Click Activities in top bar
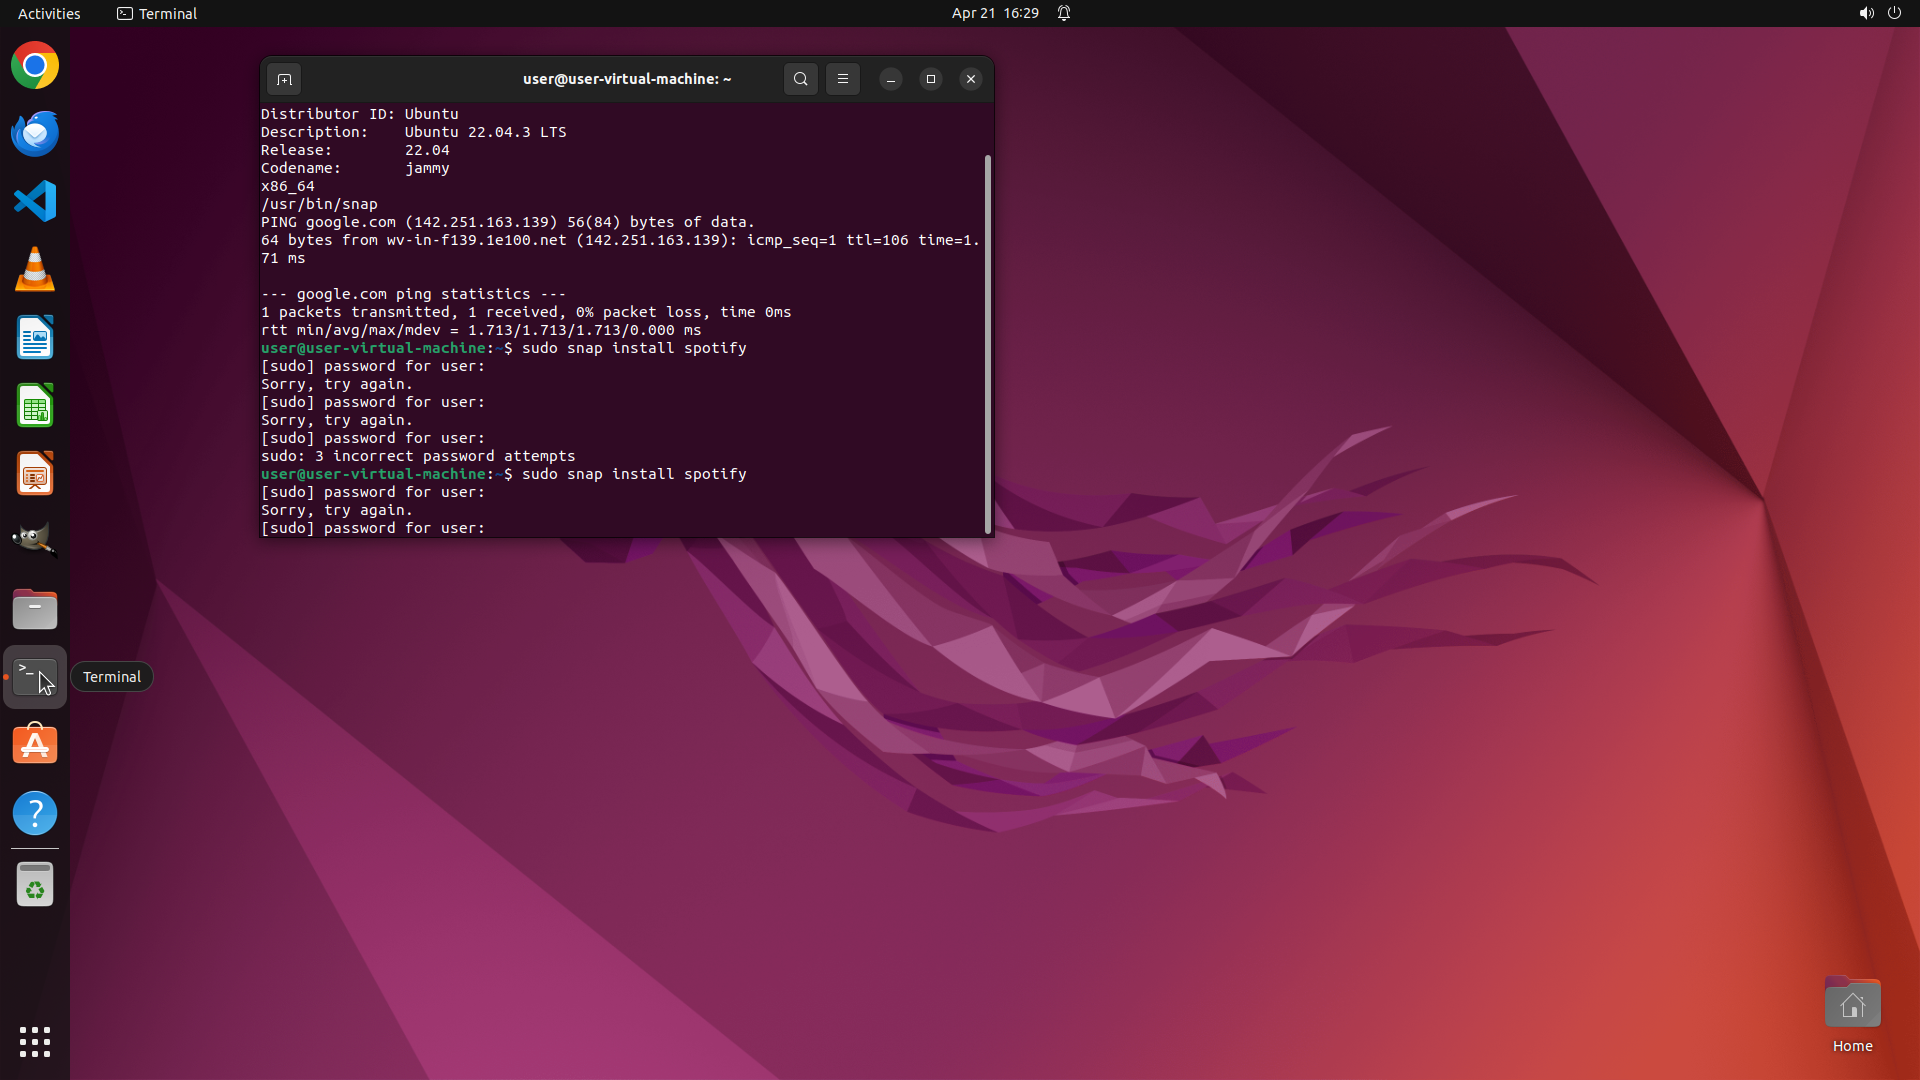This screenshot has height=1080, width=1920. (49, 13)
